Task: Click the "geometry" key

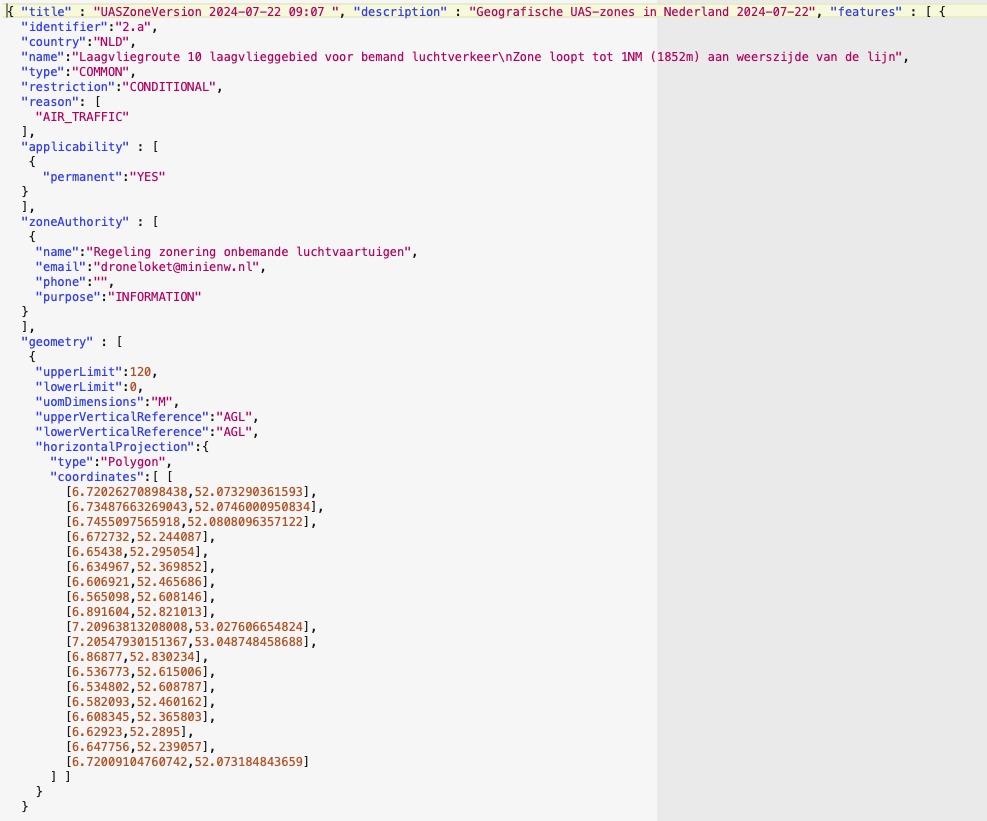Action: [57, 342]
